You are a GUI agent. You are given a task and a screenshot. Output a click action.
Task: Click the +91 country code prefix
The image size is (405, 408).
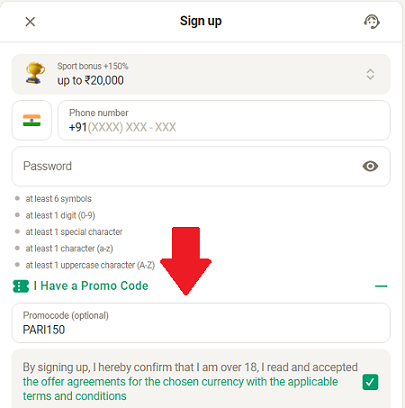point(78,127)
